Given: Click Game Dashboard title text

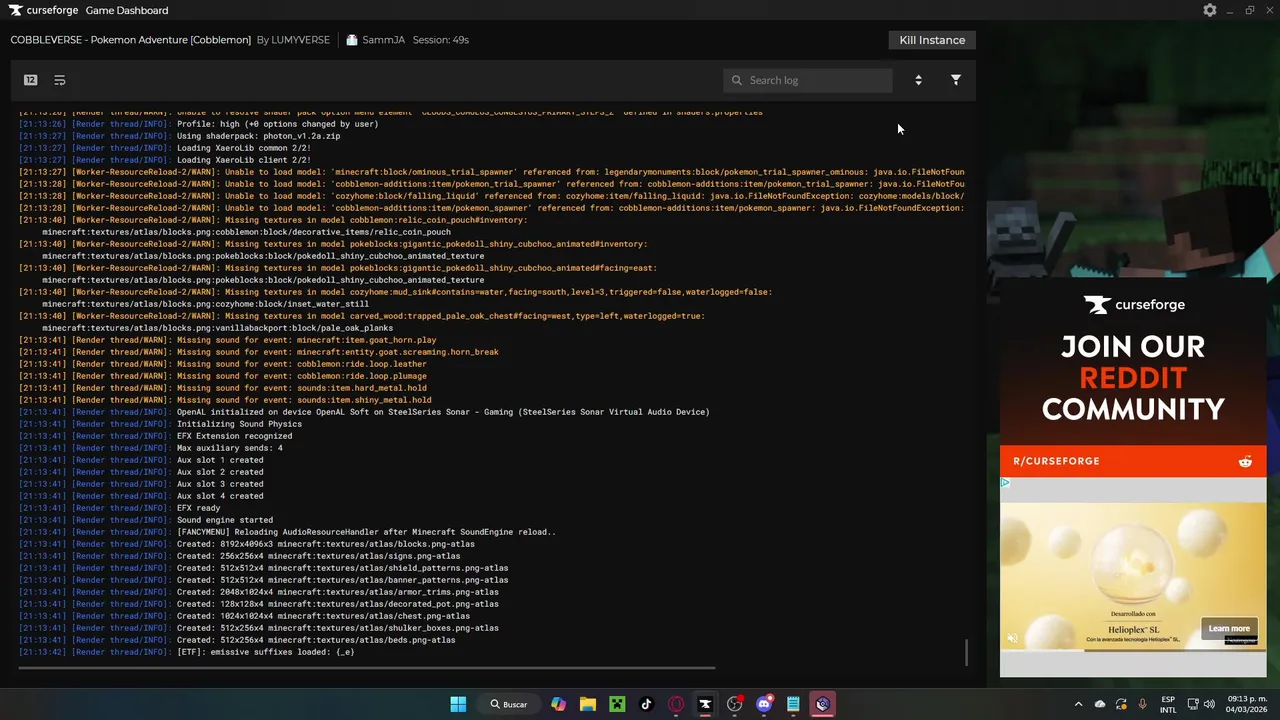Looking at the screenshot, I should [127, 10].
